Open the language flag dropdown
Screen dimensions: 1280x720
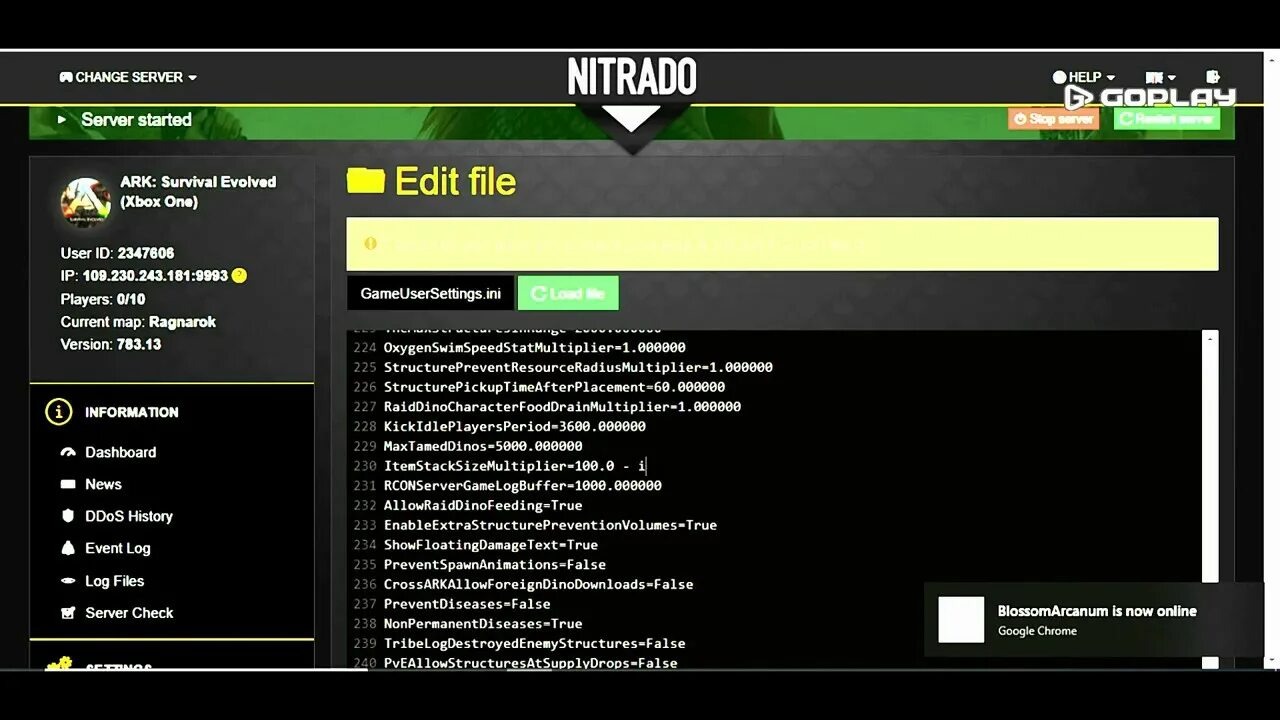click(1160, 77)
